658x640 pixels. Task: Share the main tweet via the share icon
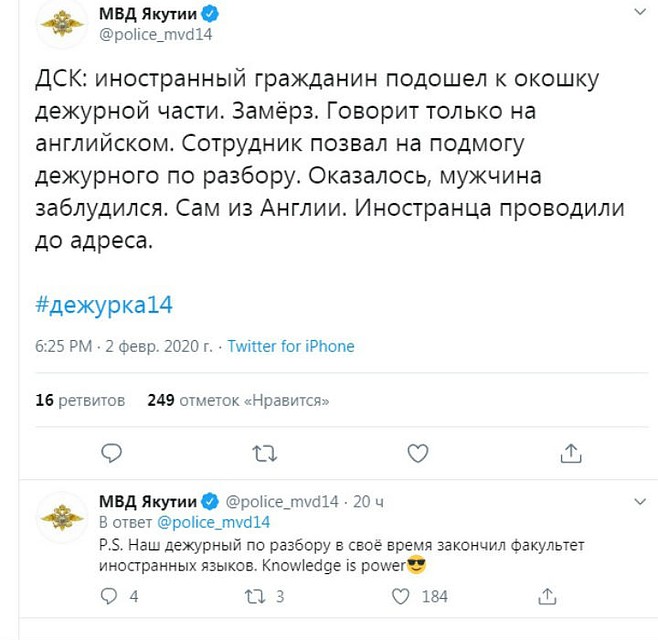coord(571,453)
